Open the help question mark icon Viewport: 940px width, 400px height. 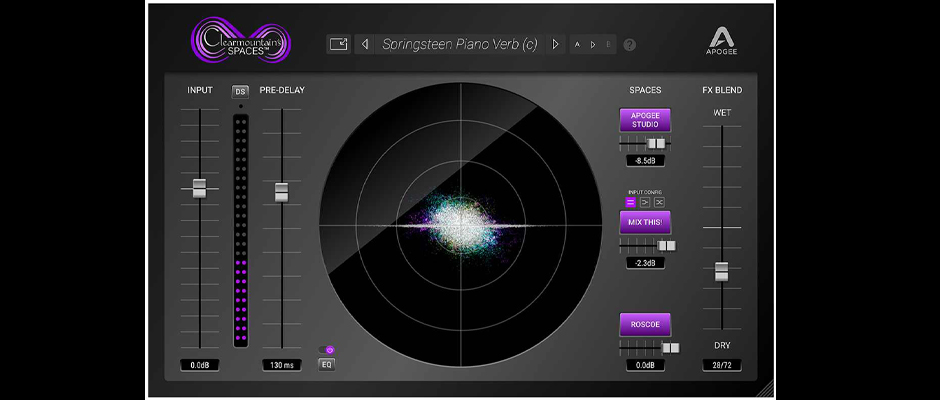(630, 45)
